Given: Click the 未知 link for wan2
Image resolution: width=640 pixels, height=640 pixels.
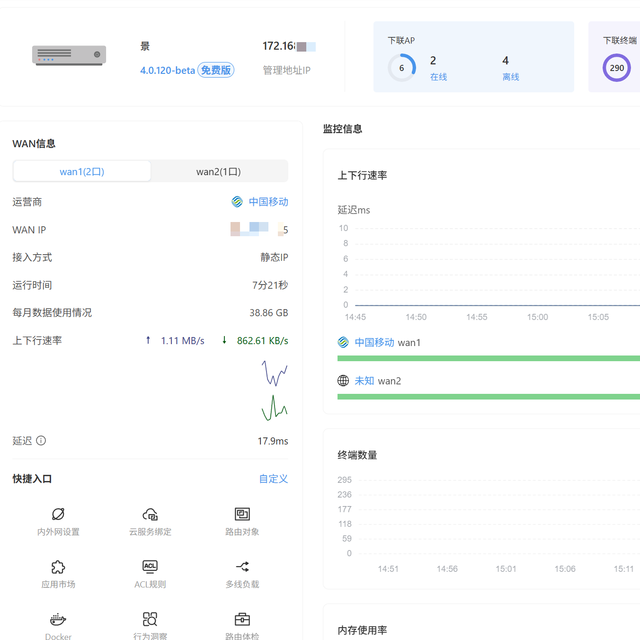Looking at the screenshot, I should pos(364,381).
